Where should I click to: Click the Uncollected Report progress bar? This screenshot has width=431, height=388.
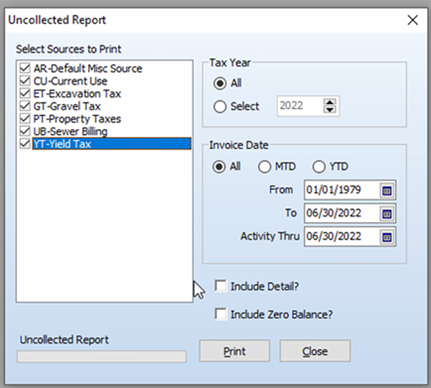[x=102, y=356]
